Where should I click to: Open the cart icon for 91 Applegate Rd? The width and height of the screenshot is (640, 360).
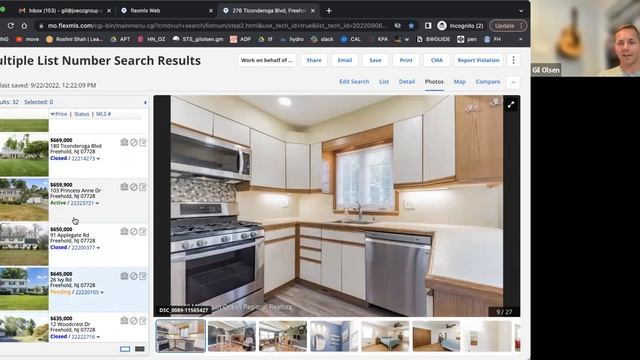tap(124, 231)
